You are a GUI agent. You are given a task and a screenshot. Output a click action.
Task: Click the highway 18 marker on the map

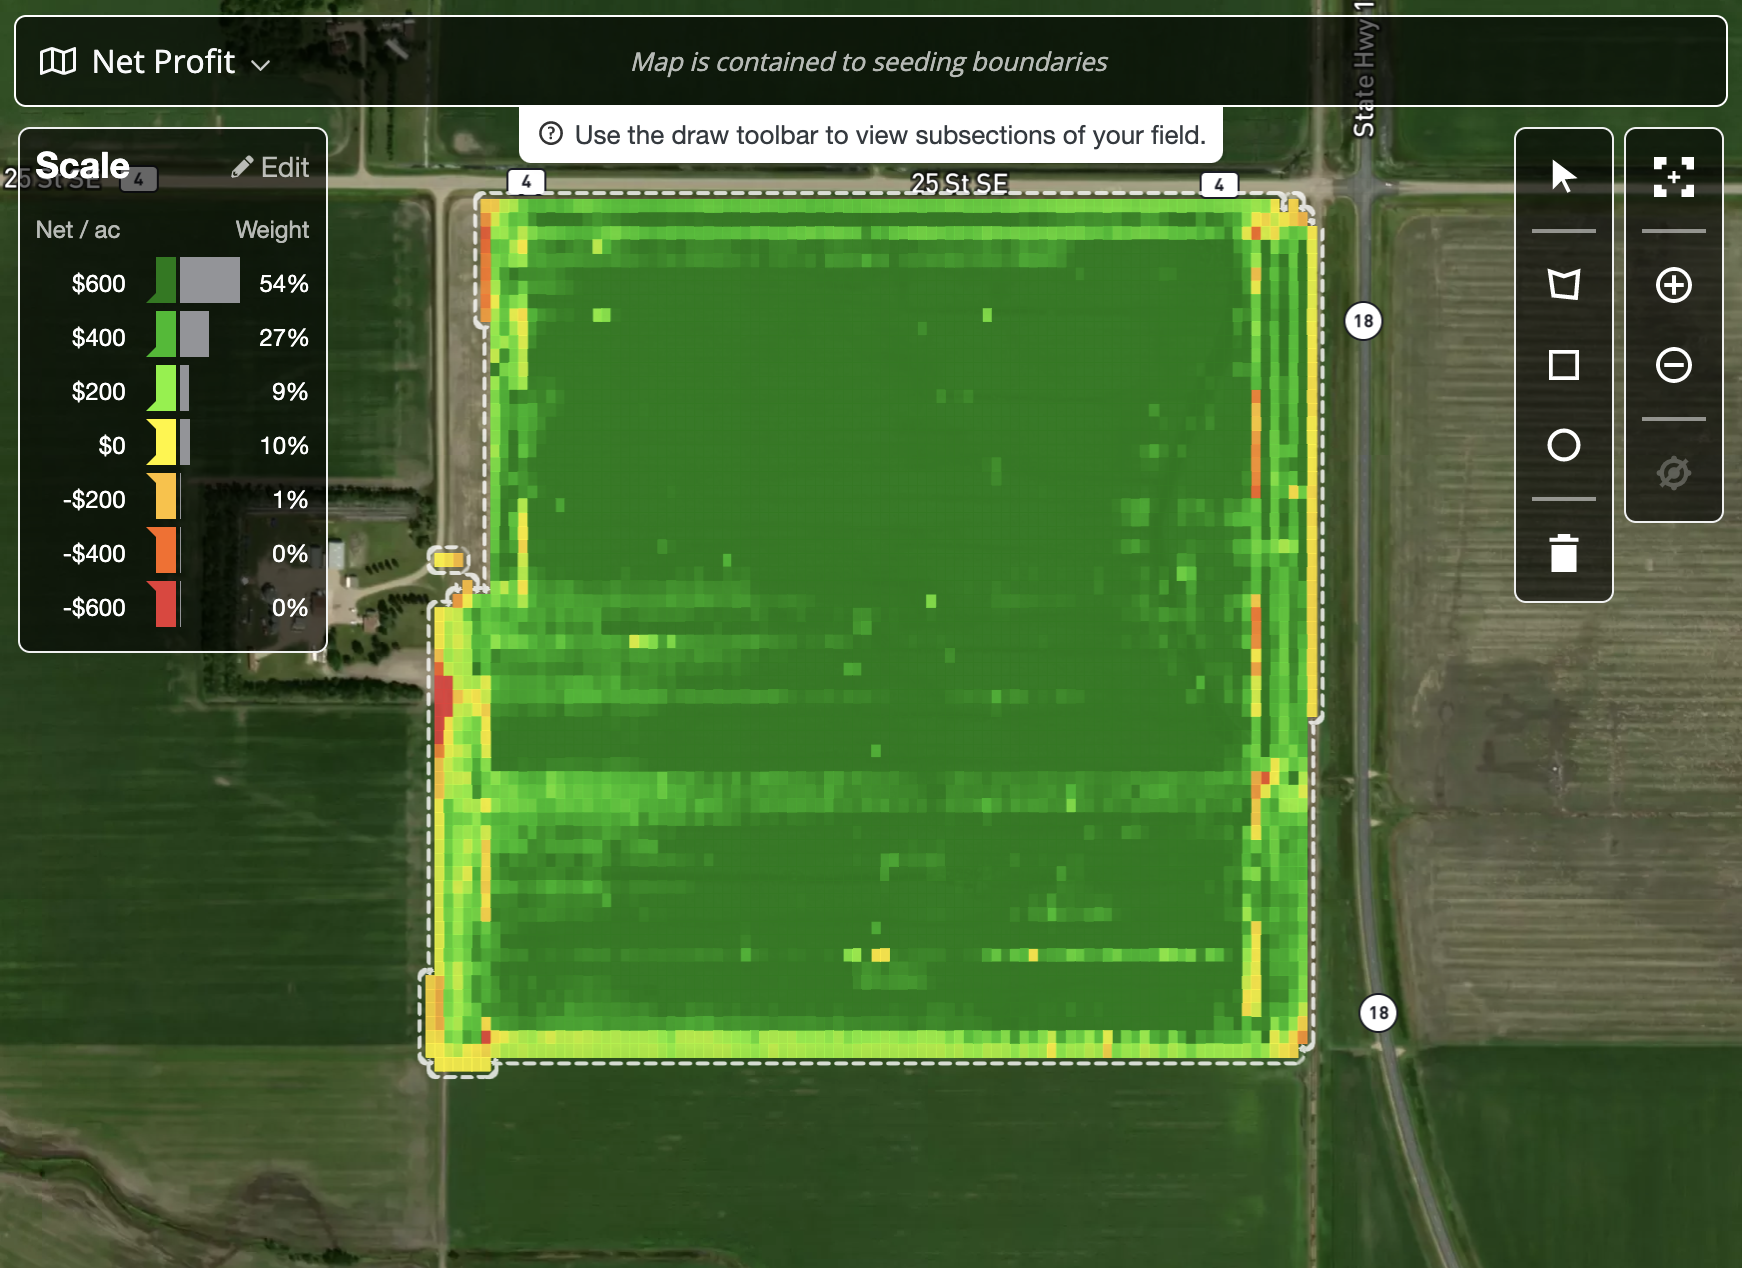[1362, 322]
